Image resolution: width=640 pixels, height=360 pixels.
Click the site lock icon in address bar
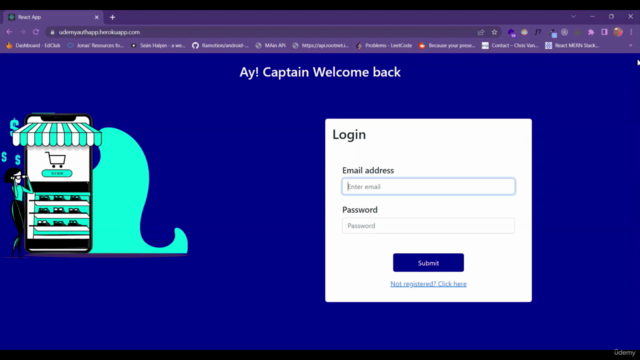tap(52, 32)
